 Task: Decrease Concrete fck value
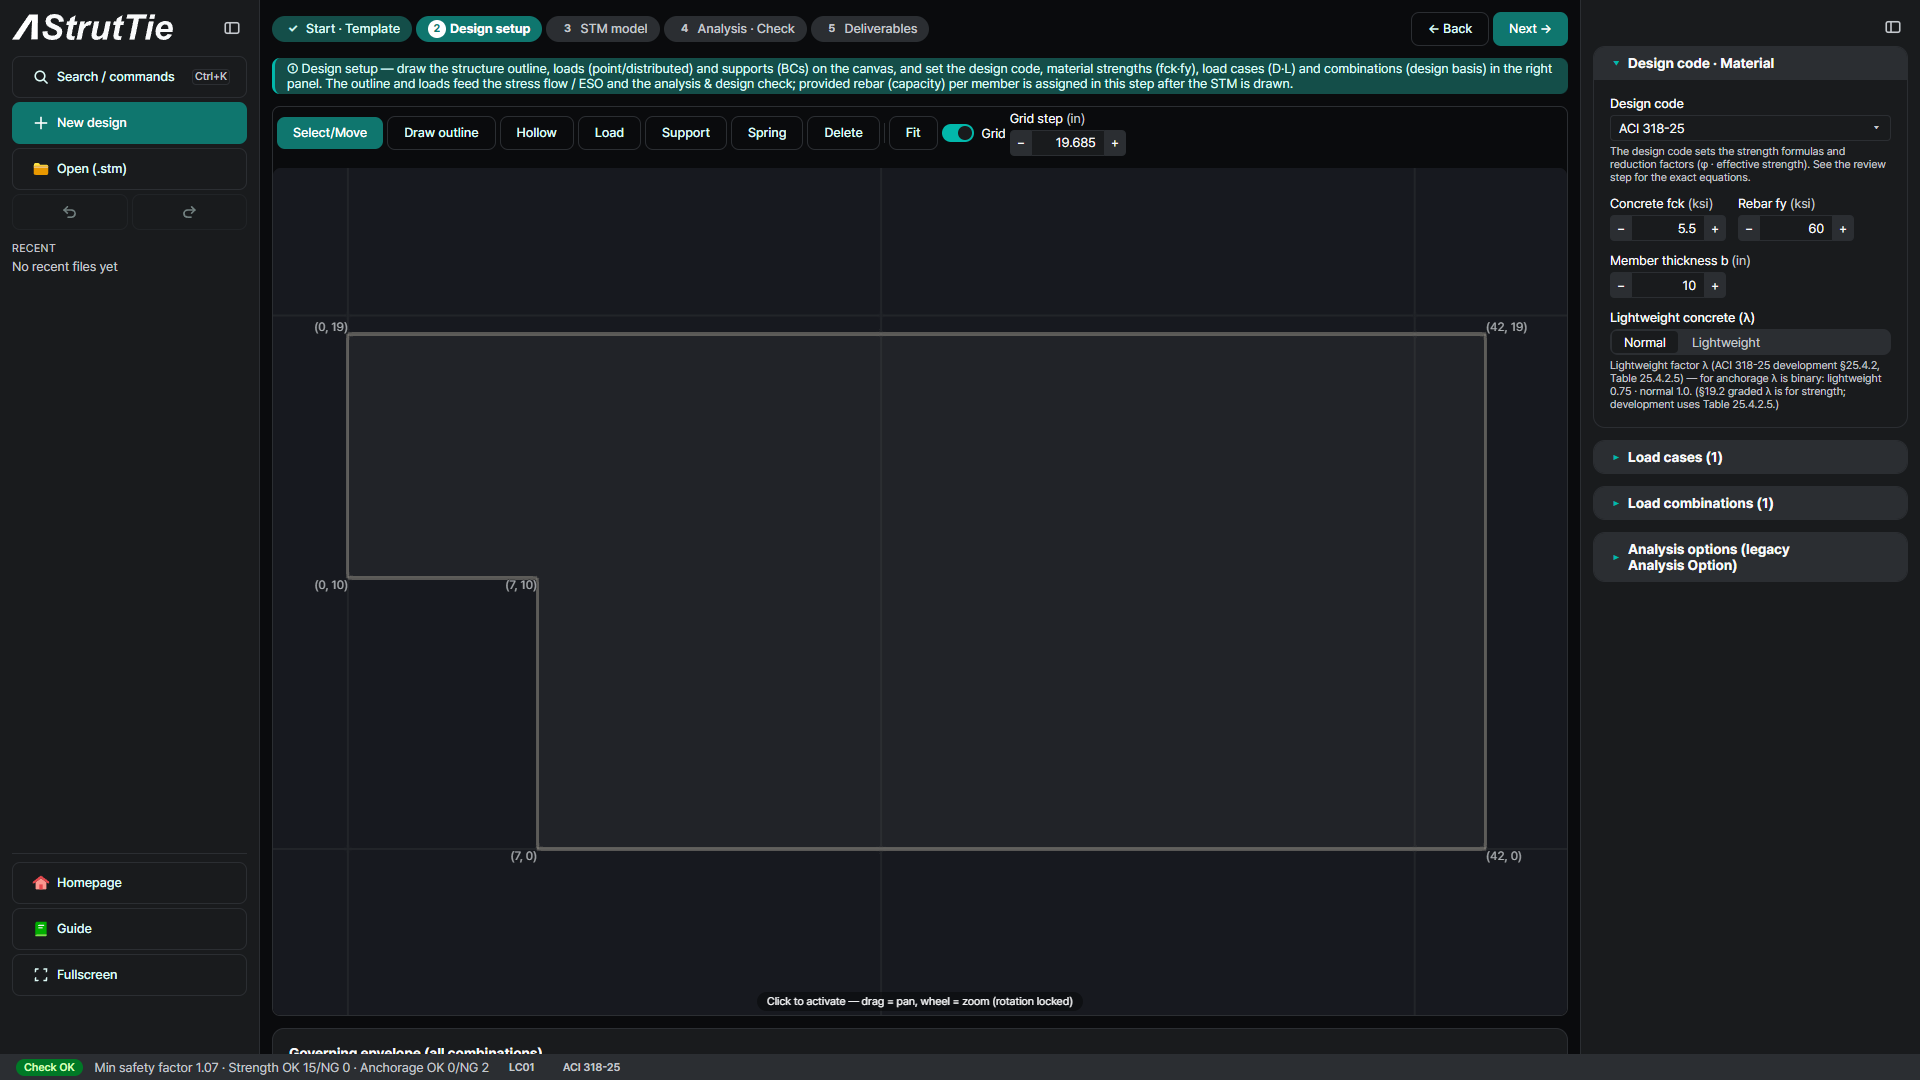pyautogui.click(x=1621, y=229)
